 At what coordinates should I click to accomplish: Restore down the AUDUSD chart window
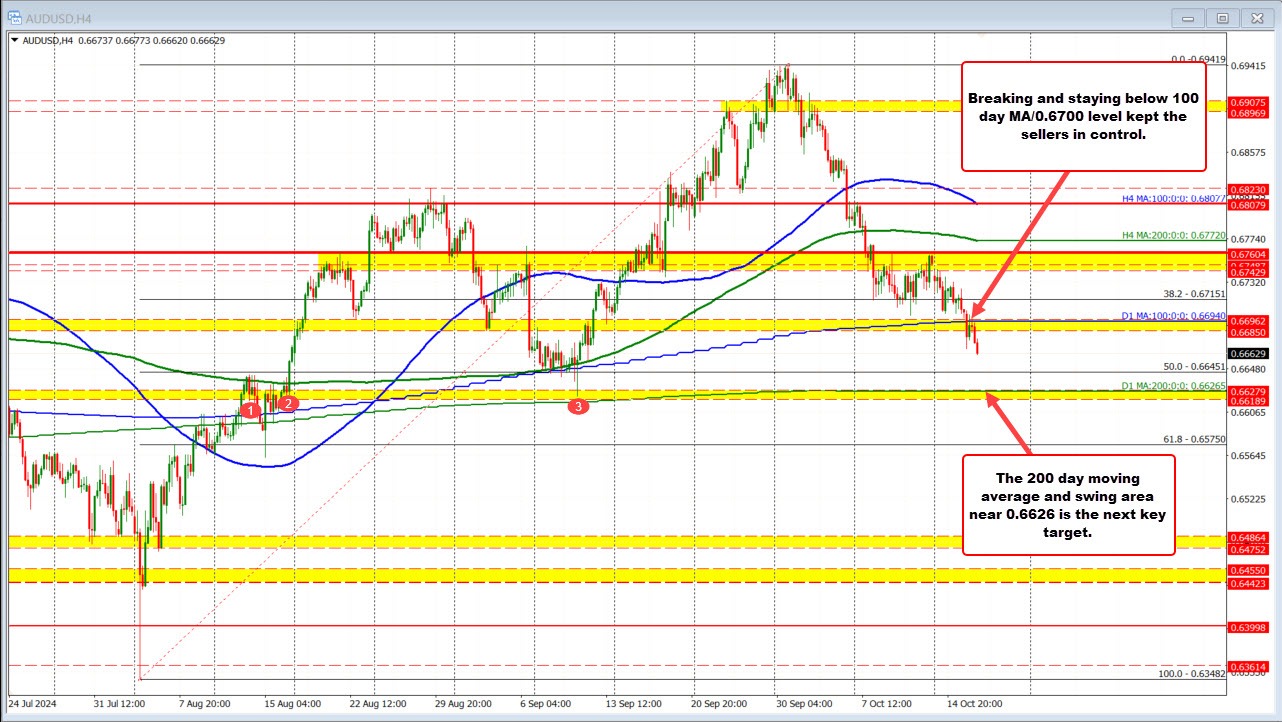point(1222,17)
